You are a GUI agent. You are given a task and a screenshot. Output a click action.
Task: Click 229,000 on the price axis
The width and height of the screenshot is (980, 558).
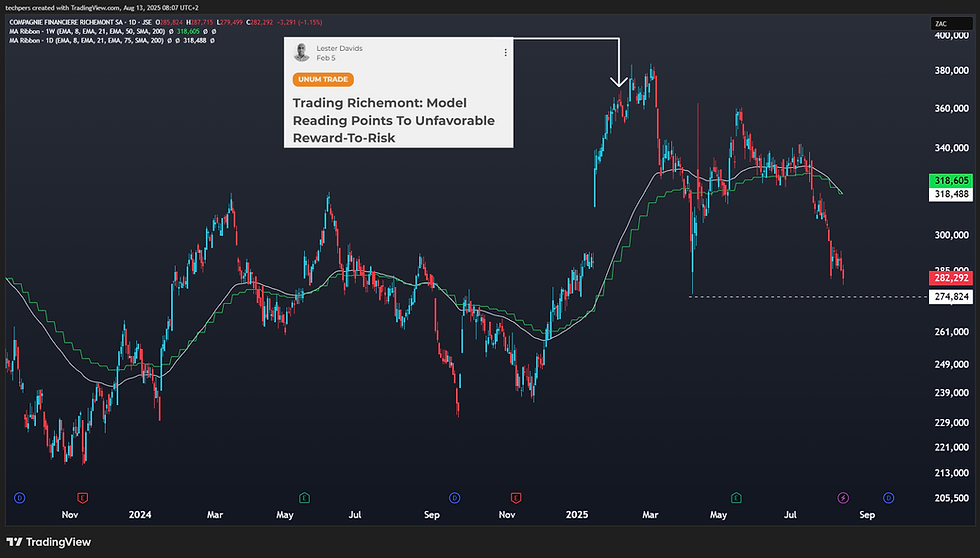point(951,423)
